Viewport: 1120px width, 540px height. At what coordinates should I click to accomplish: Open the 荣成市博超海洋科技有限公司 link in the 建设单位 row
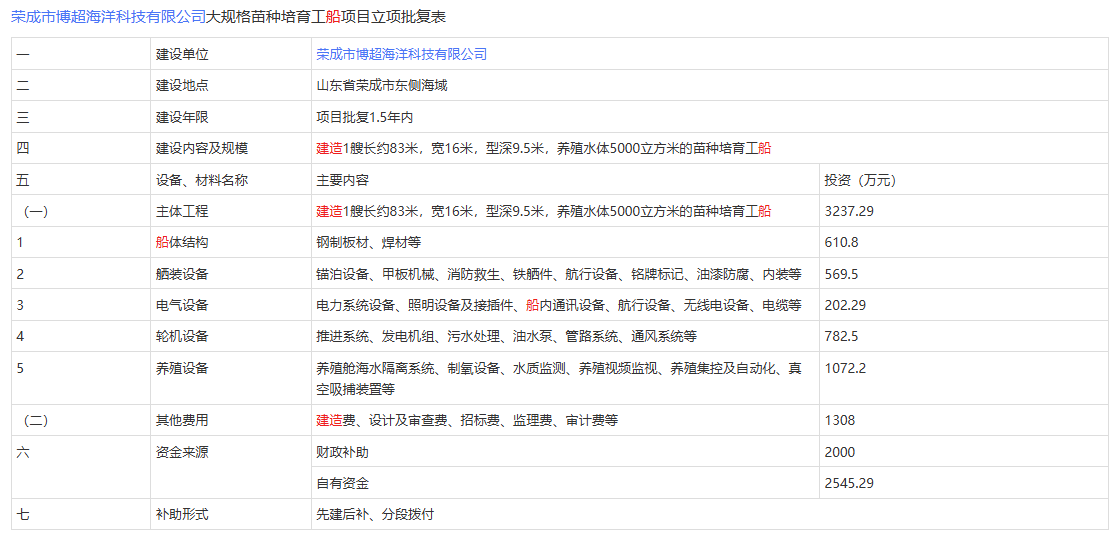401,54
